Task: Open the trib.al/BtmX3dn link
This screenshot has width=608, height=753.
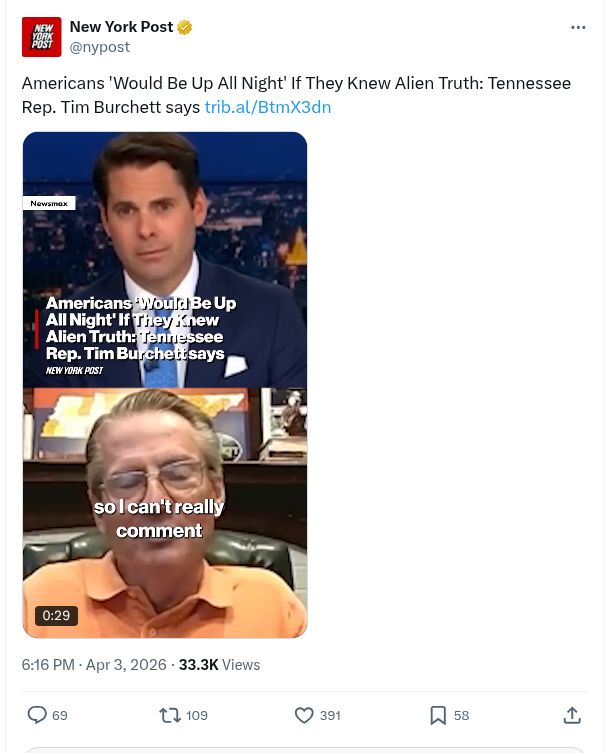Action: coord(268,107)
